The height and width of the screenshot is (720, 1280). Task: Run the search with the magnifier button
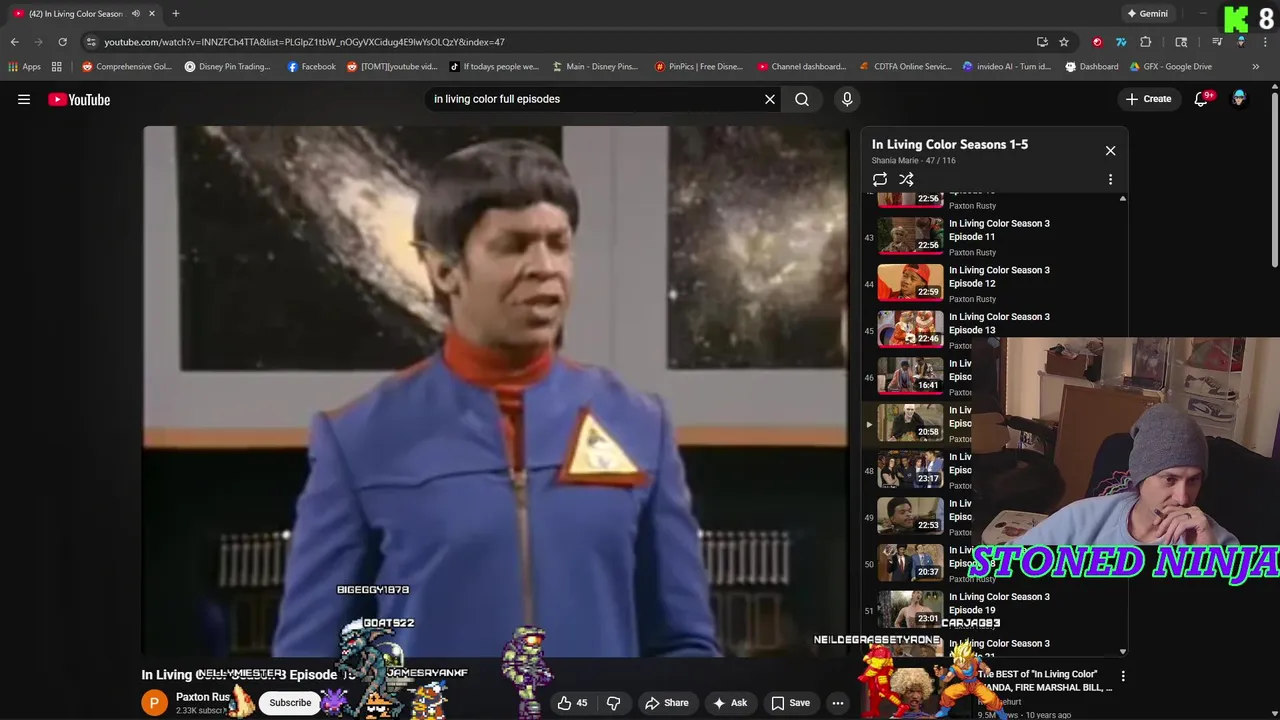click(x=802, y=99)
